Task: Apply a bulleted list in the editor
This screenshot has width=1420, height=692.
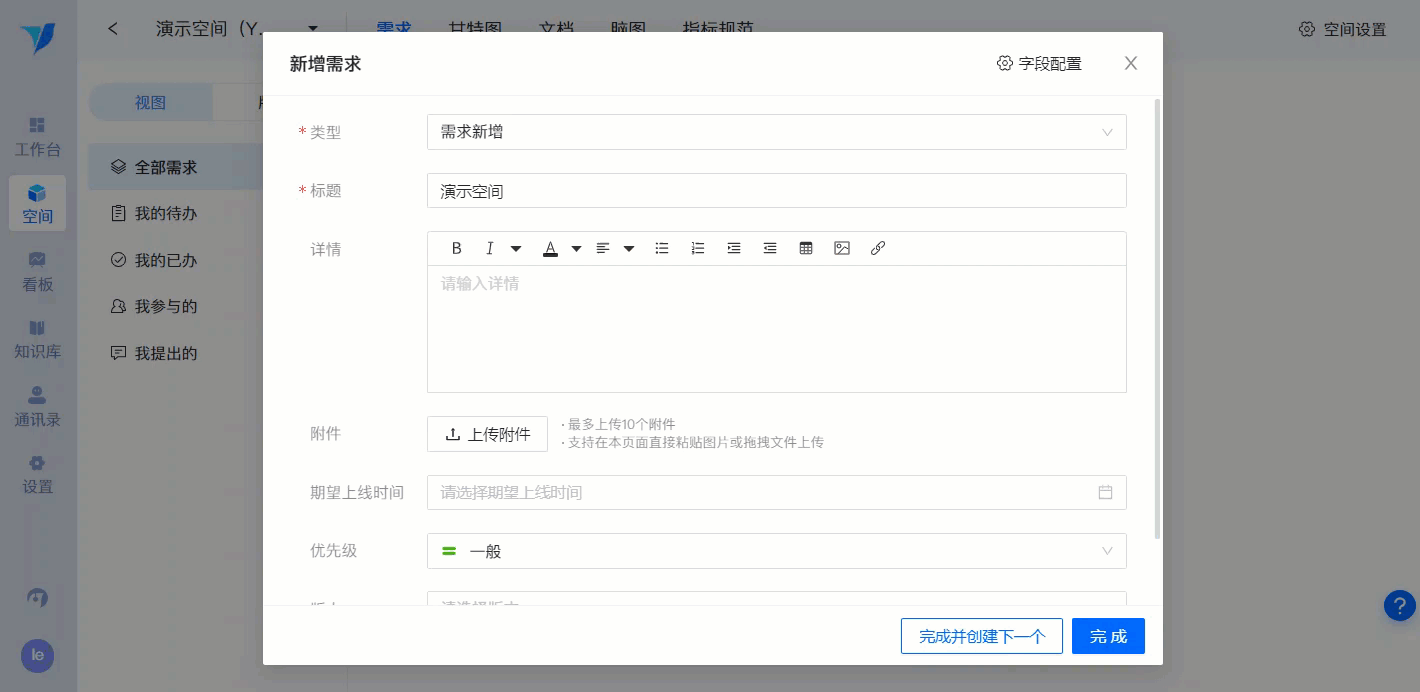Action: 662,248
